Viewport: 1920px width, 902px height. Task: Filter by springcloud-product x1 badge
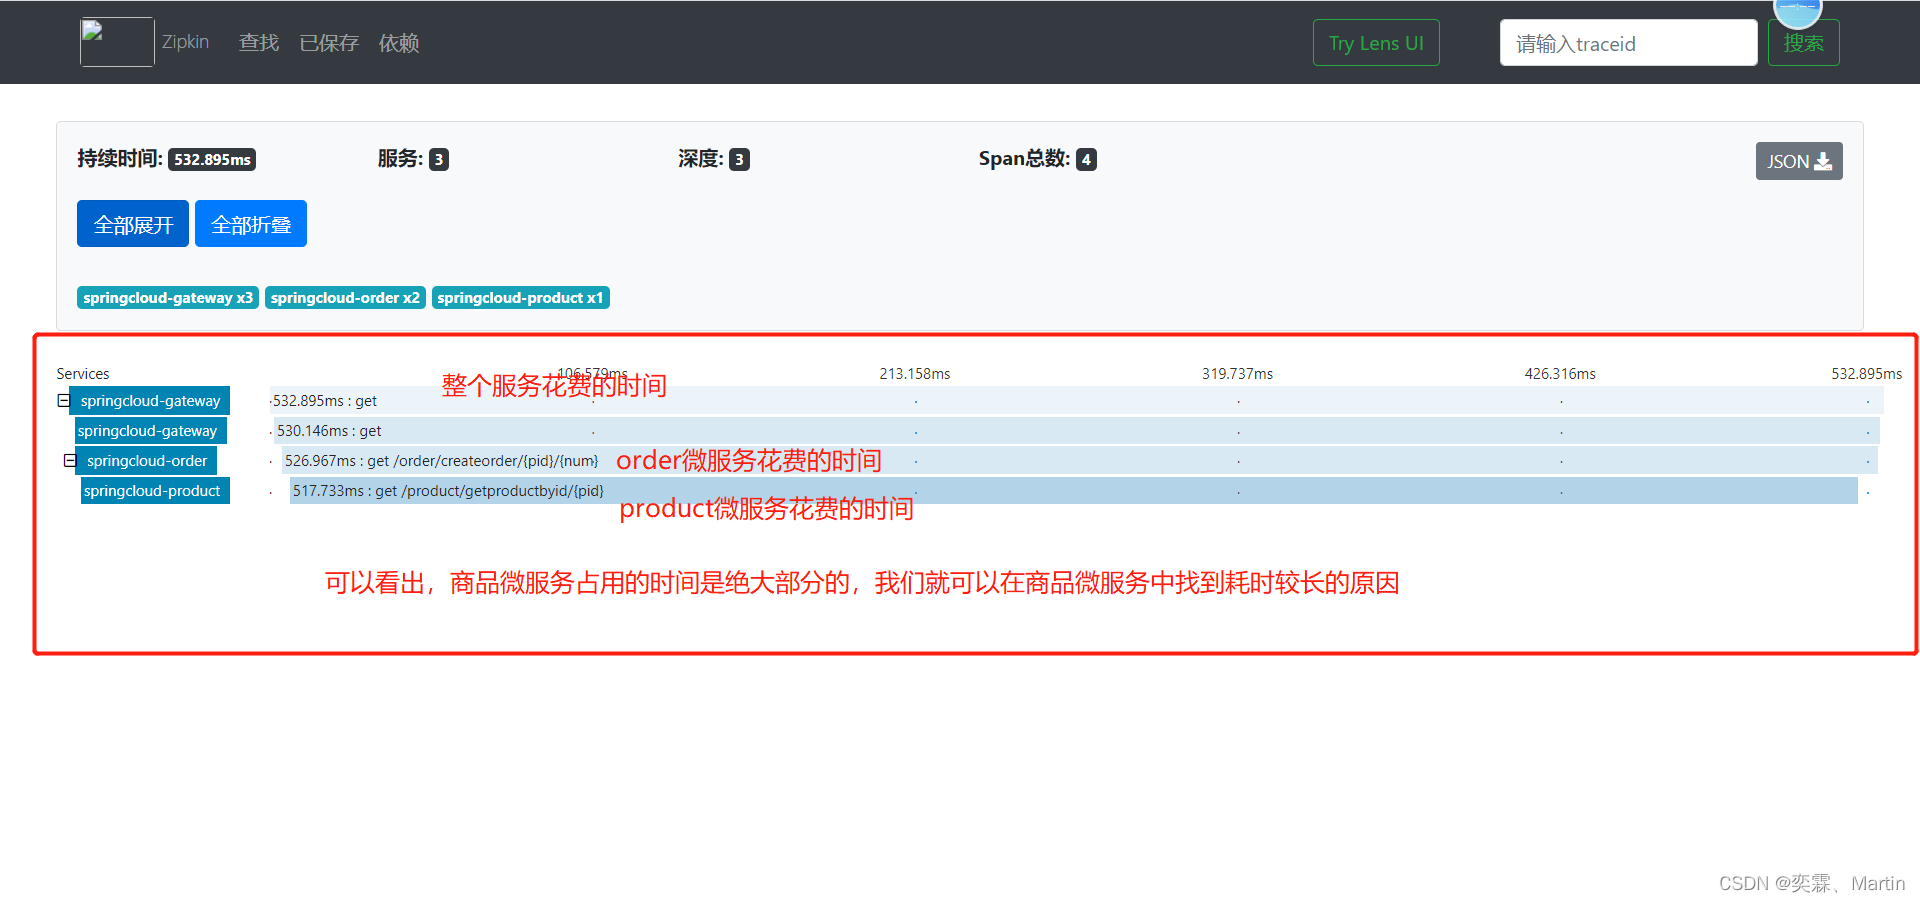coord(520,298)
